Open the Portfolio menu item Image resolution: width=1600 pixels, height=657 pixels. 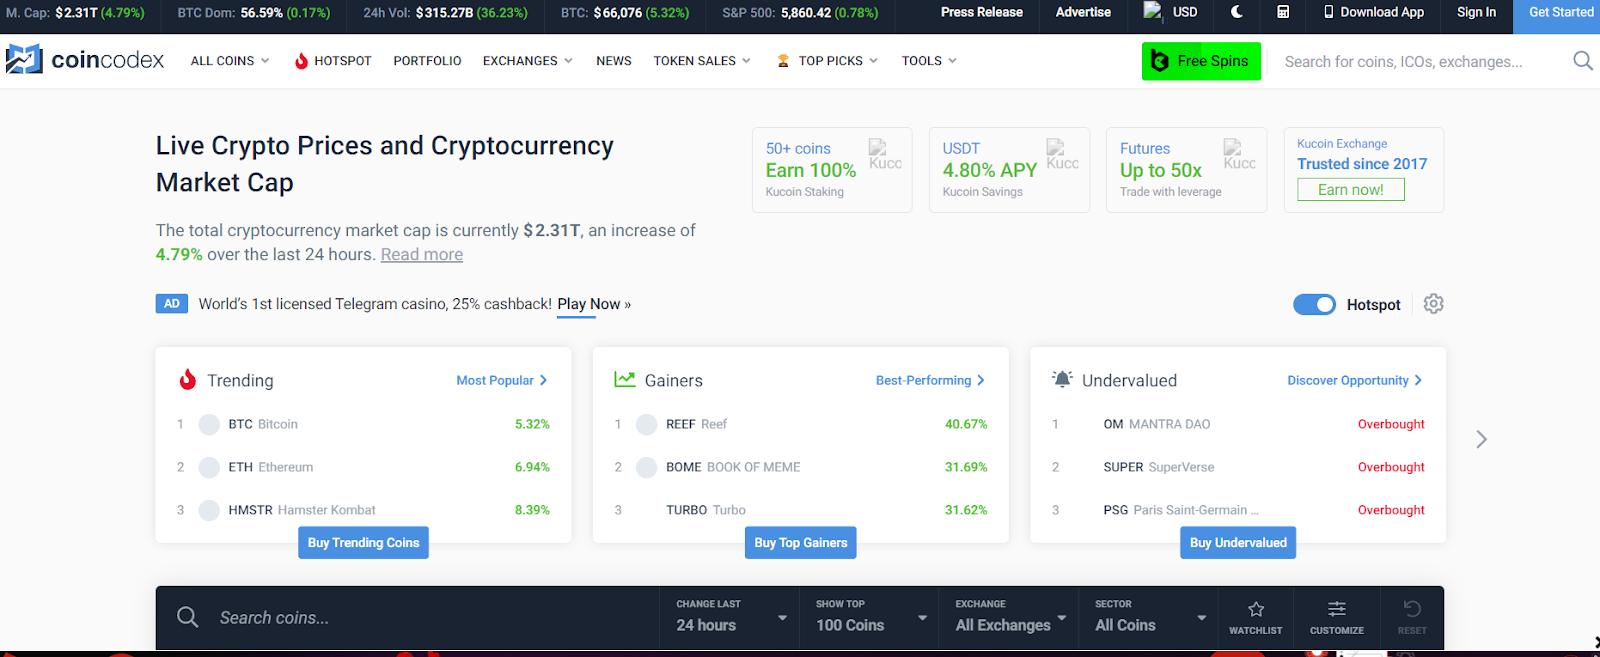pos(427,61)
